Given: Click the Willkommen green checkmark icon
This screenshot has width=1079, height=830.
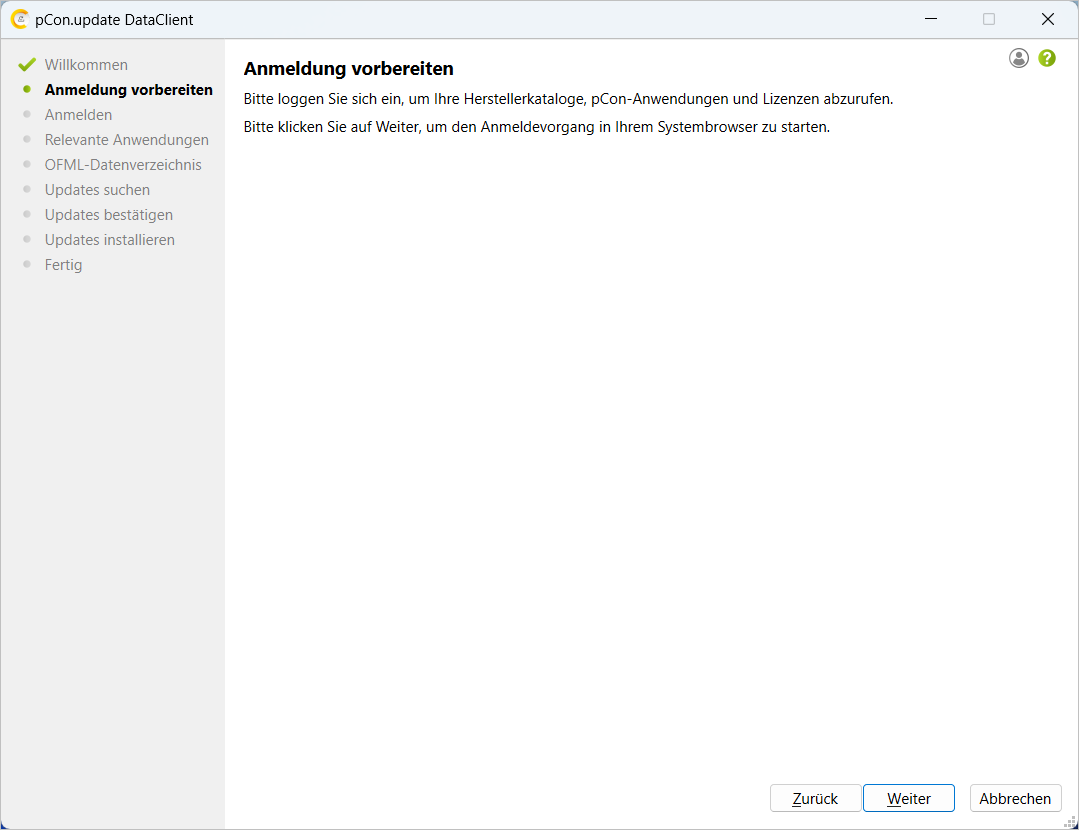Looking at the screenshot, I should (27, 65).
